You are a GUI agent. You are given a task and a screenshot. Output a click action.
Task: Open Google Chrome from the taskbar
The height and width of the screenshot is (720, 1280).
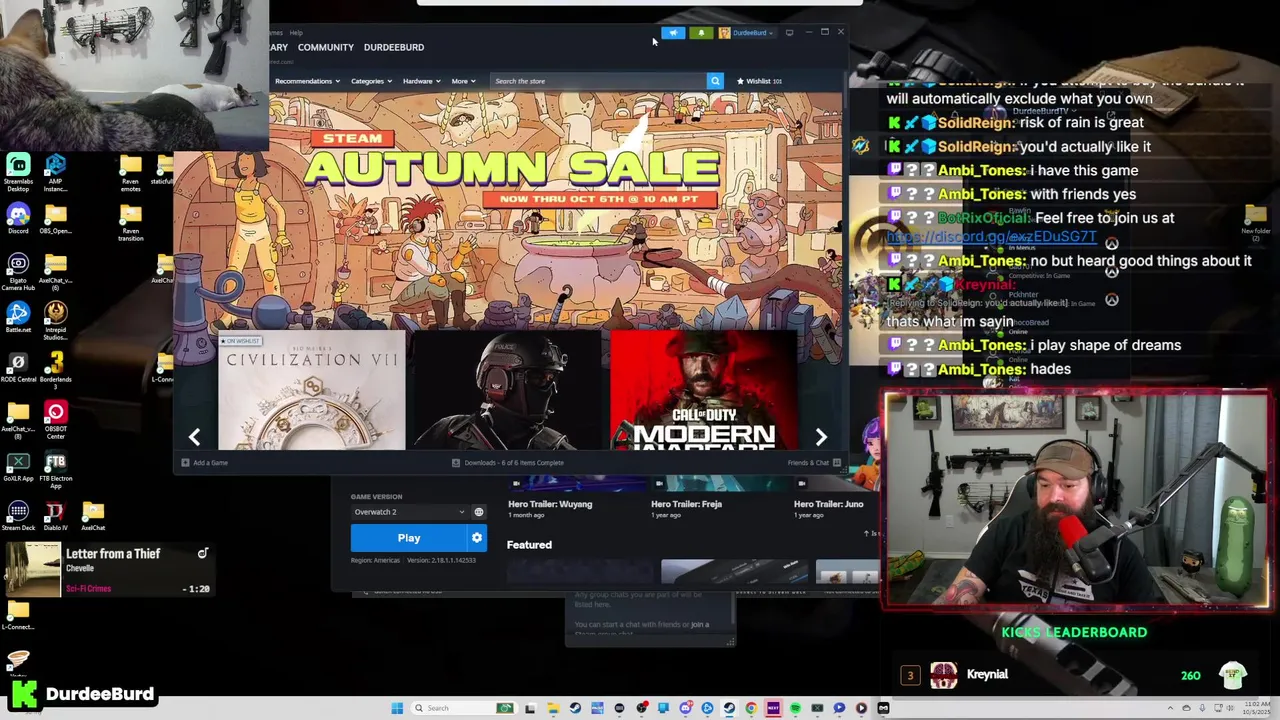point(751,708)
